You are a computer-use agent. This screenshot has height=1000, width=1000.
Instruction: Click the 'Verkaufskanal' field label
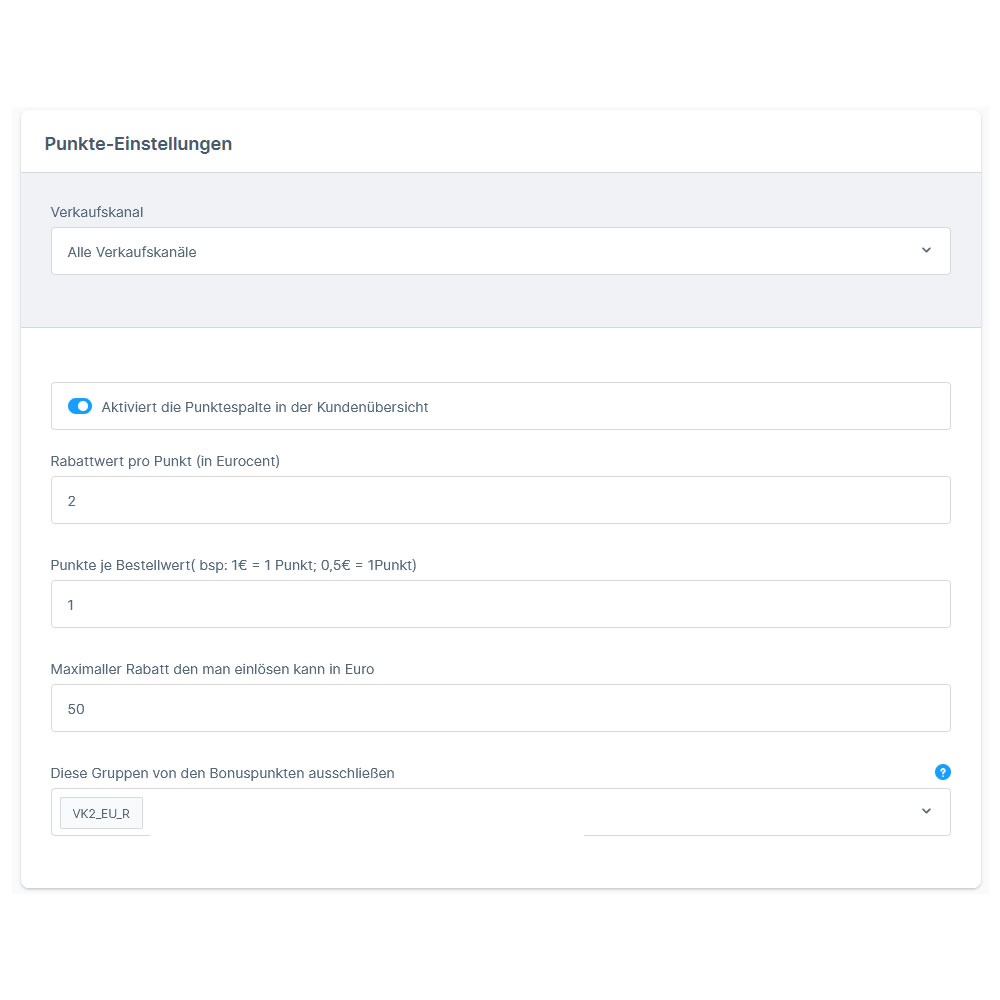(x=95, y=212)
